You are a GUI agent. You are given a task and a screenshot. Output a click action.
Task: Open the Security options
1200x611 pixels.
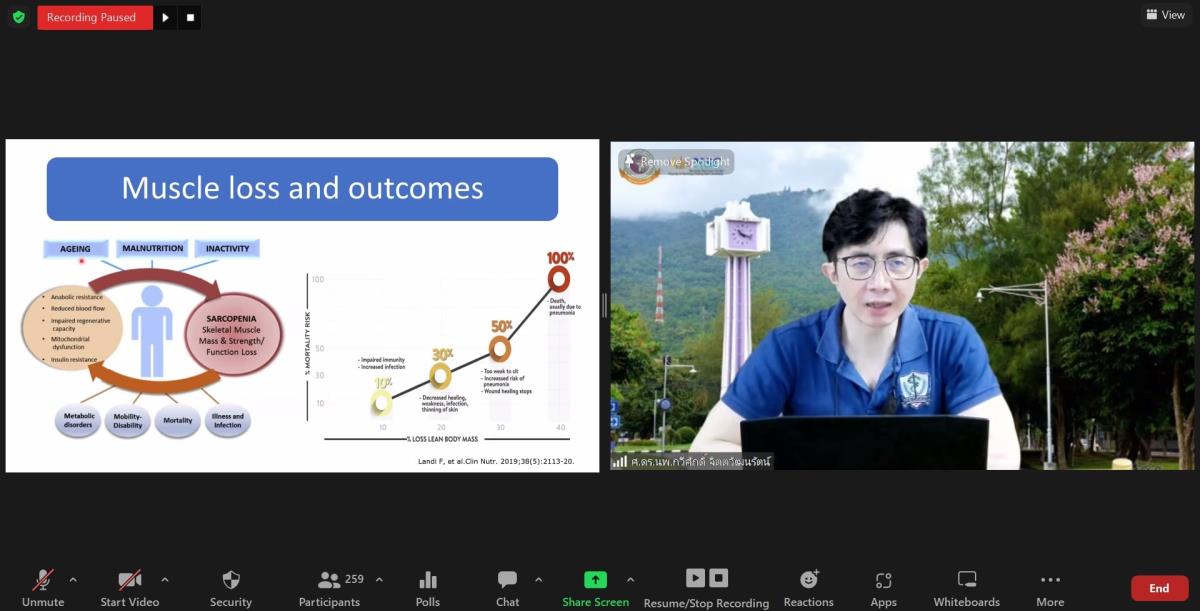[231, 587]
